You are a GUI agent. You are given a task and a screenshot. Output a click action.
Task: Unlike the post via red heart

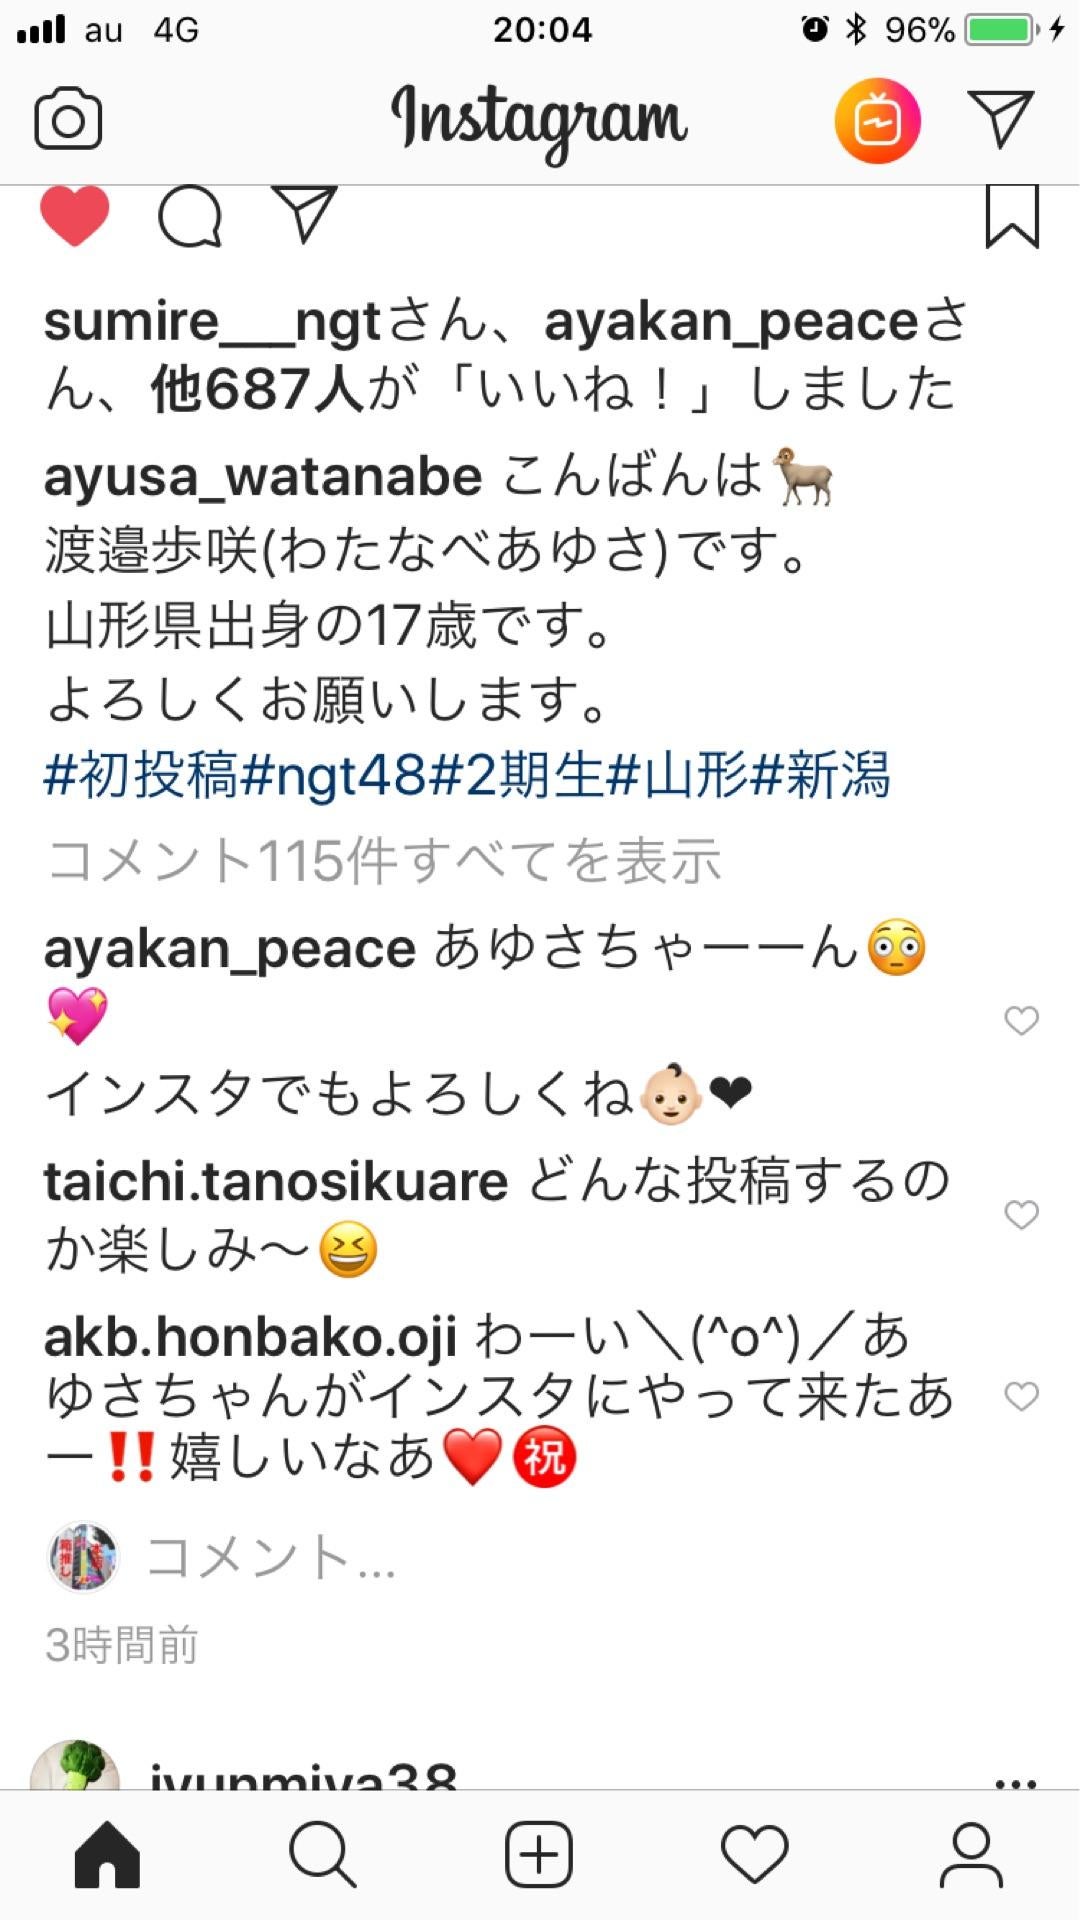click(74, 215)
